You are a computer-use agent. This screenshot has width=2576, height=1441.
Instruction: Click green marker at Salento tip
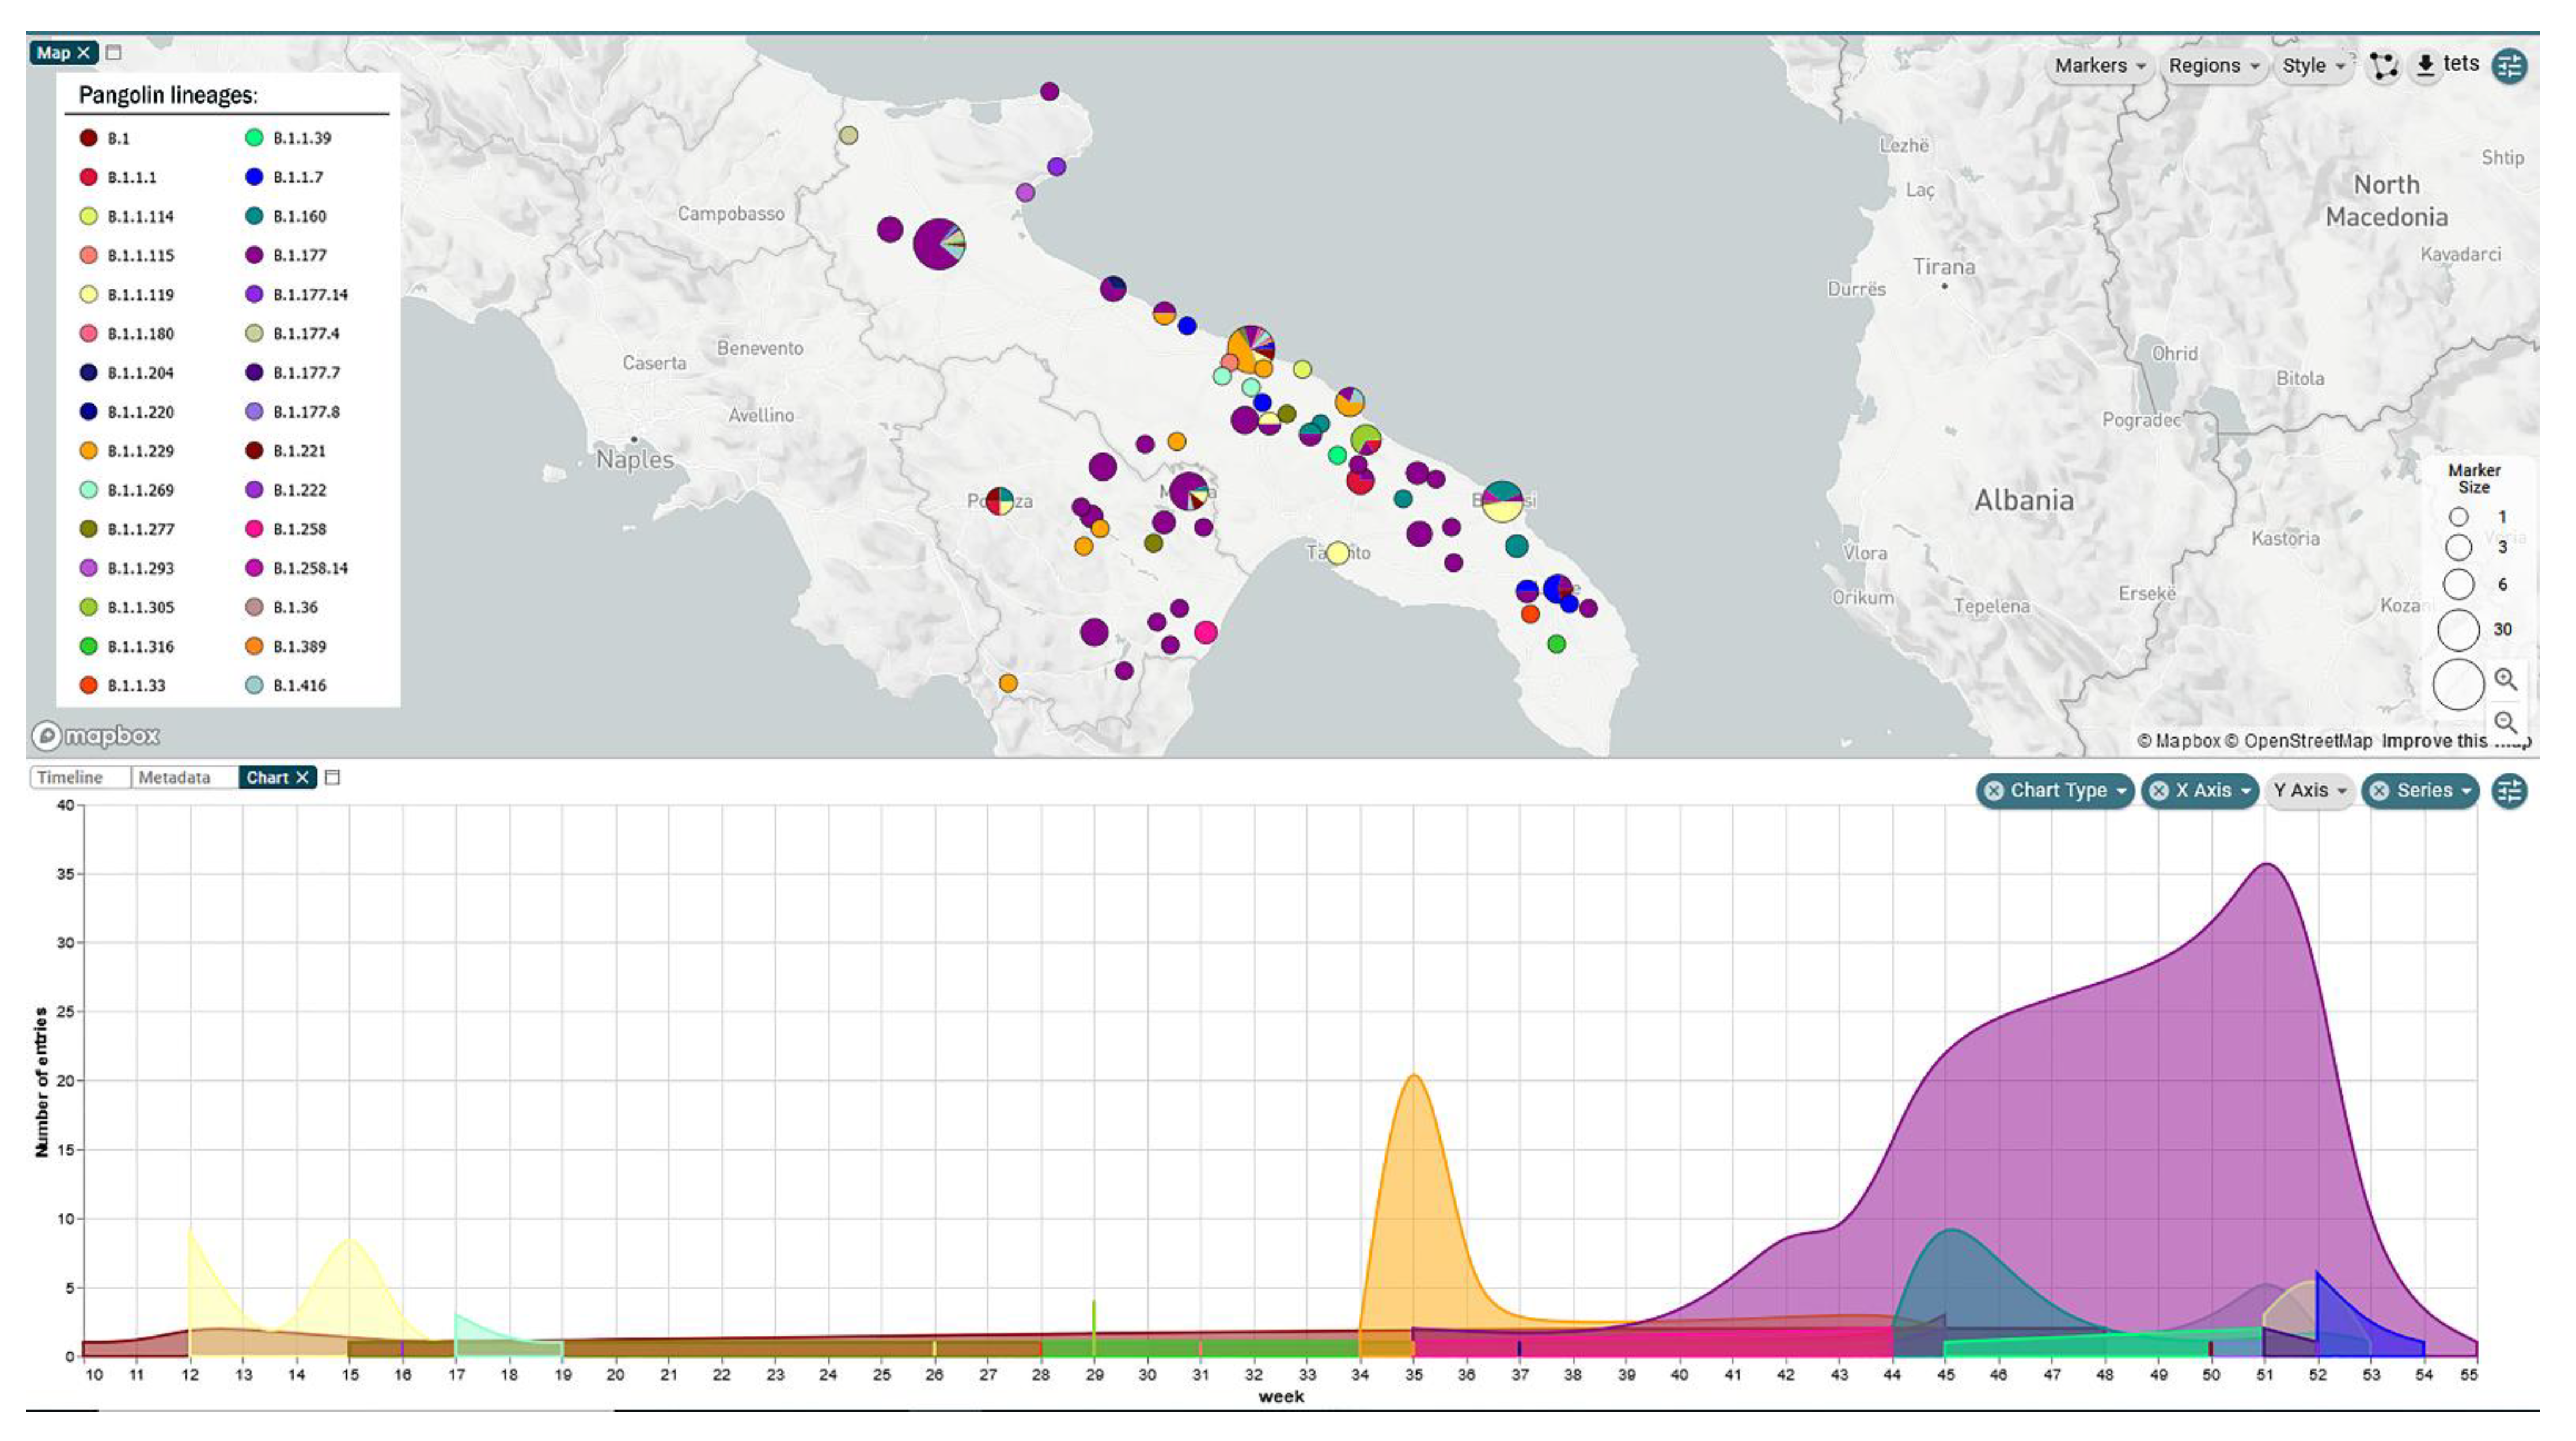[x=1556, y=645]
